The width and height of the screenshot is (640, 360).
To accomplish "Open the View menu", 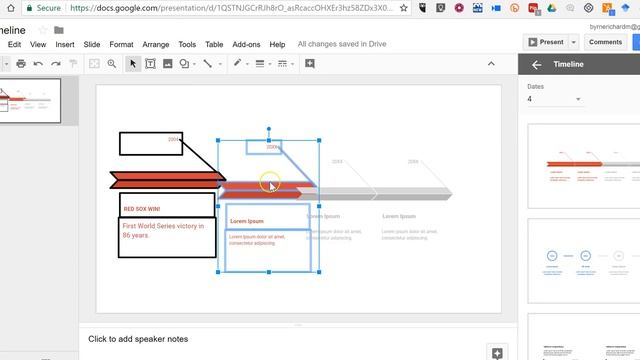I will click(38, 44).
